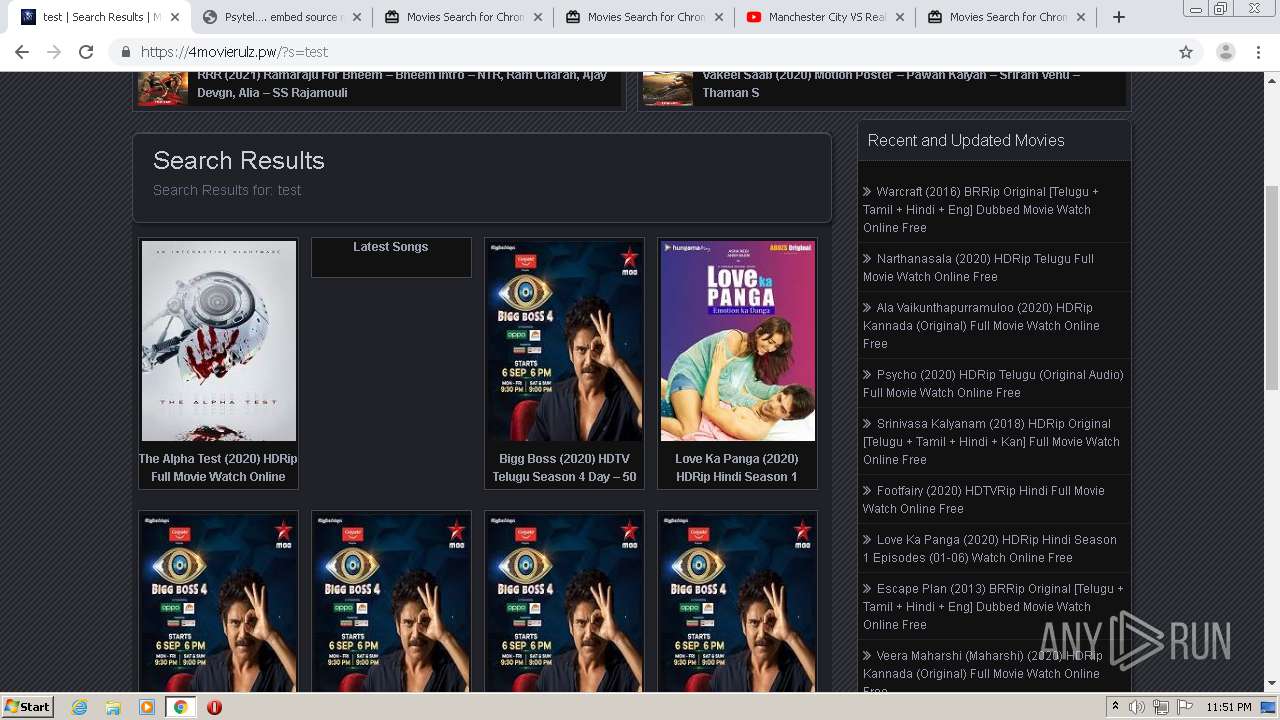This screenshot has height=720, width=1280.
Task: Open Vakeel Saab thumbnail image
Action: [668, 88]
